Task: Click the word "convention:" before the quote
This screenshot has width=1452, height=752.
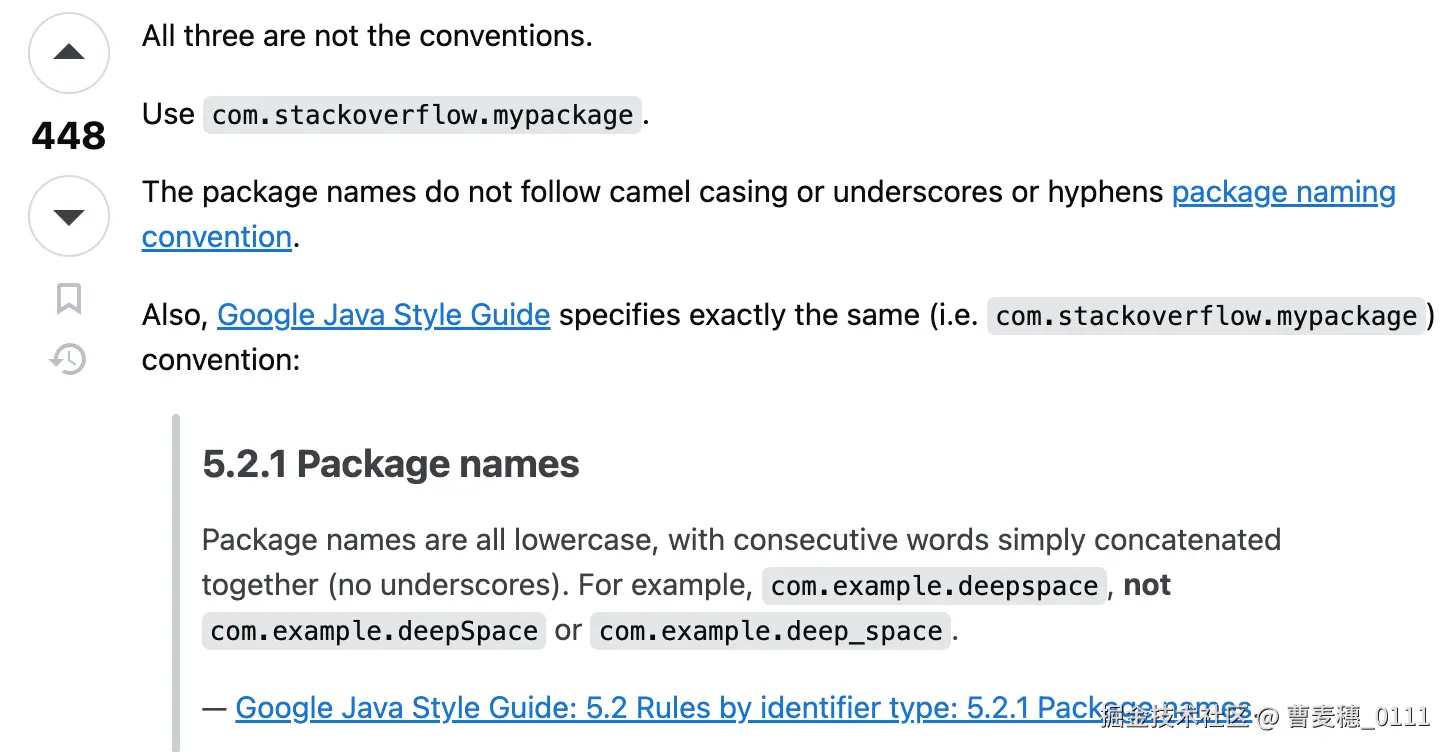Action: point(221,359)
